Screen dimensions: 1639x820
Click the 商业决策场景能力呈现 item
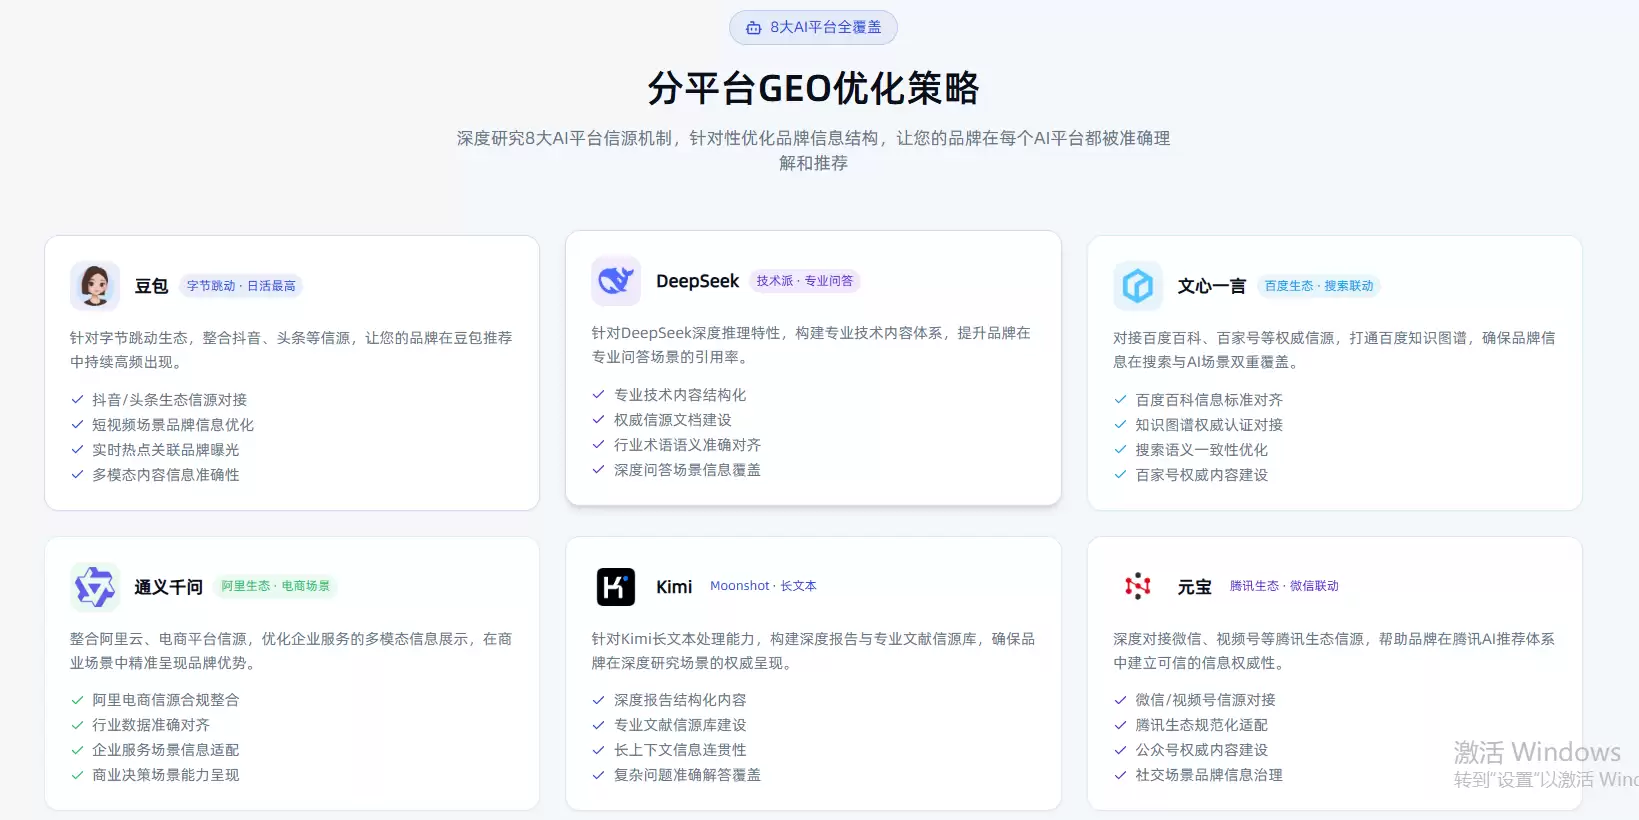[x=155, y=775]
